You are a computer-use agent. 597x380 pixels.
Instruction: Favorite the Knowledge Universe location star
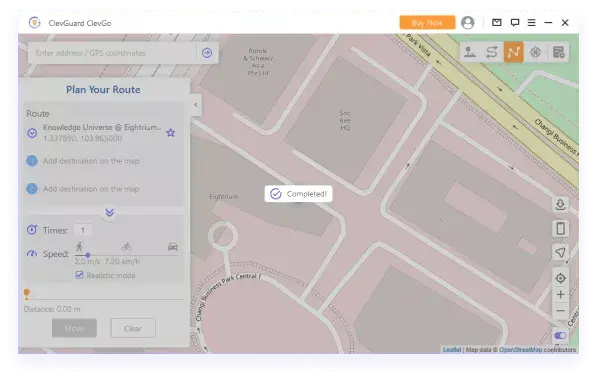[171, 133]
